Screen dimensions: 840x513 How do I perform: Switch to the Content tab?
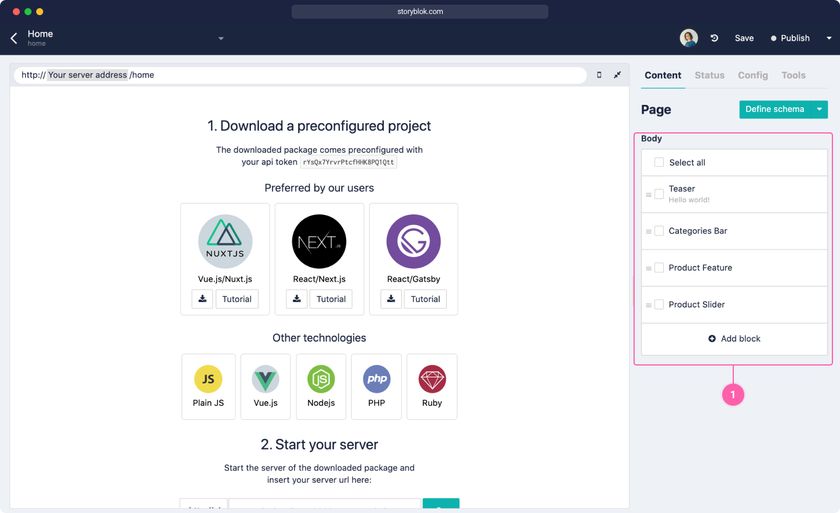(x=663, y=76)
